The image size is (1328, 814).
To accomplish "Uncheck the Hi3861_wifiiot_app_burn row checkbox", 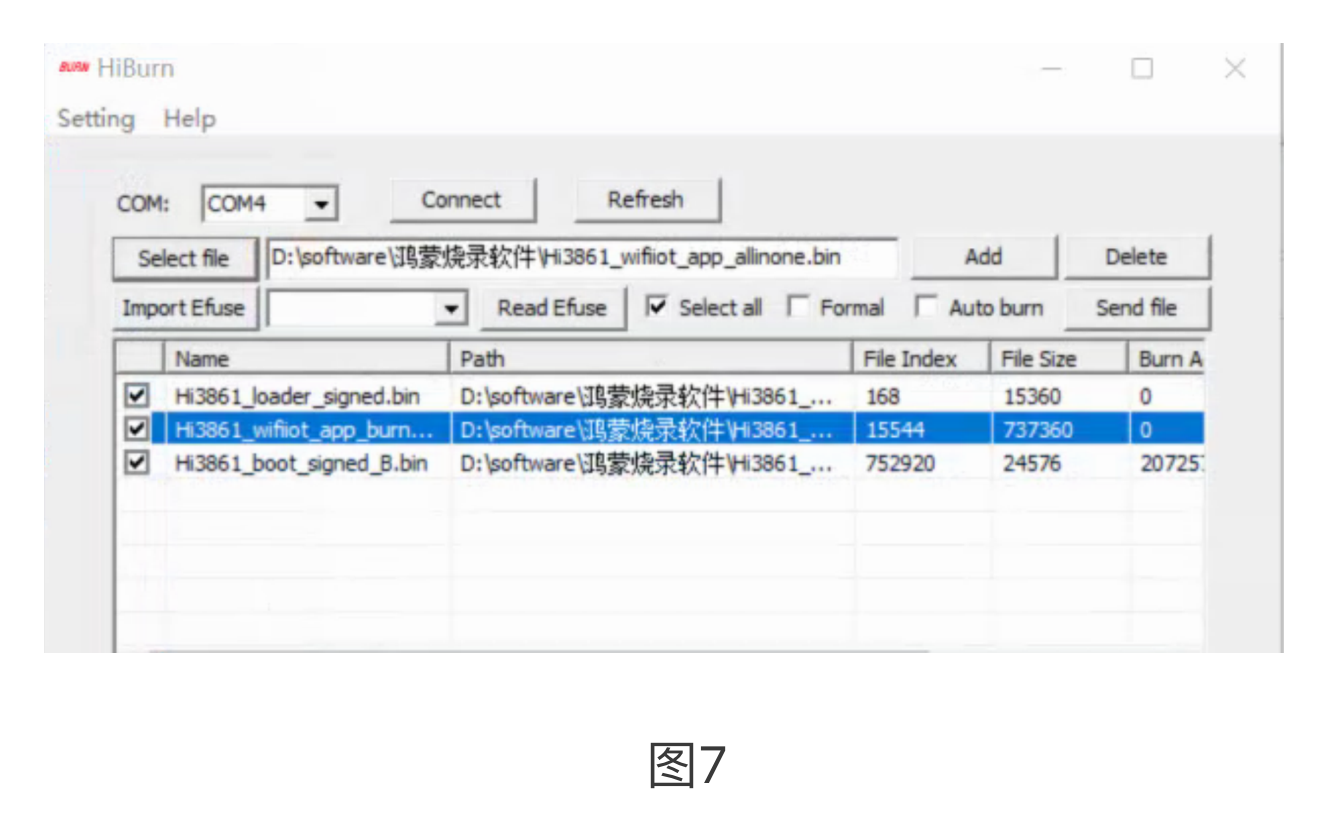I will pyautogui.click(x=136, y=430).
